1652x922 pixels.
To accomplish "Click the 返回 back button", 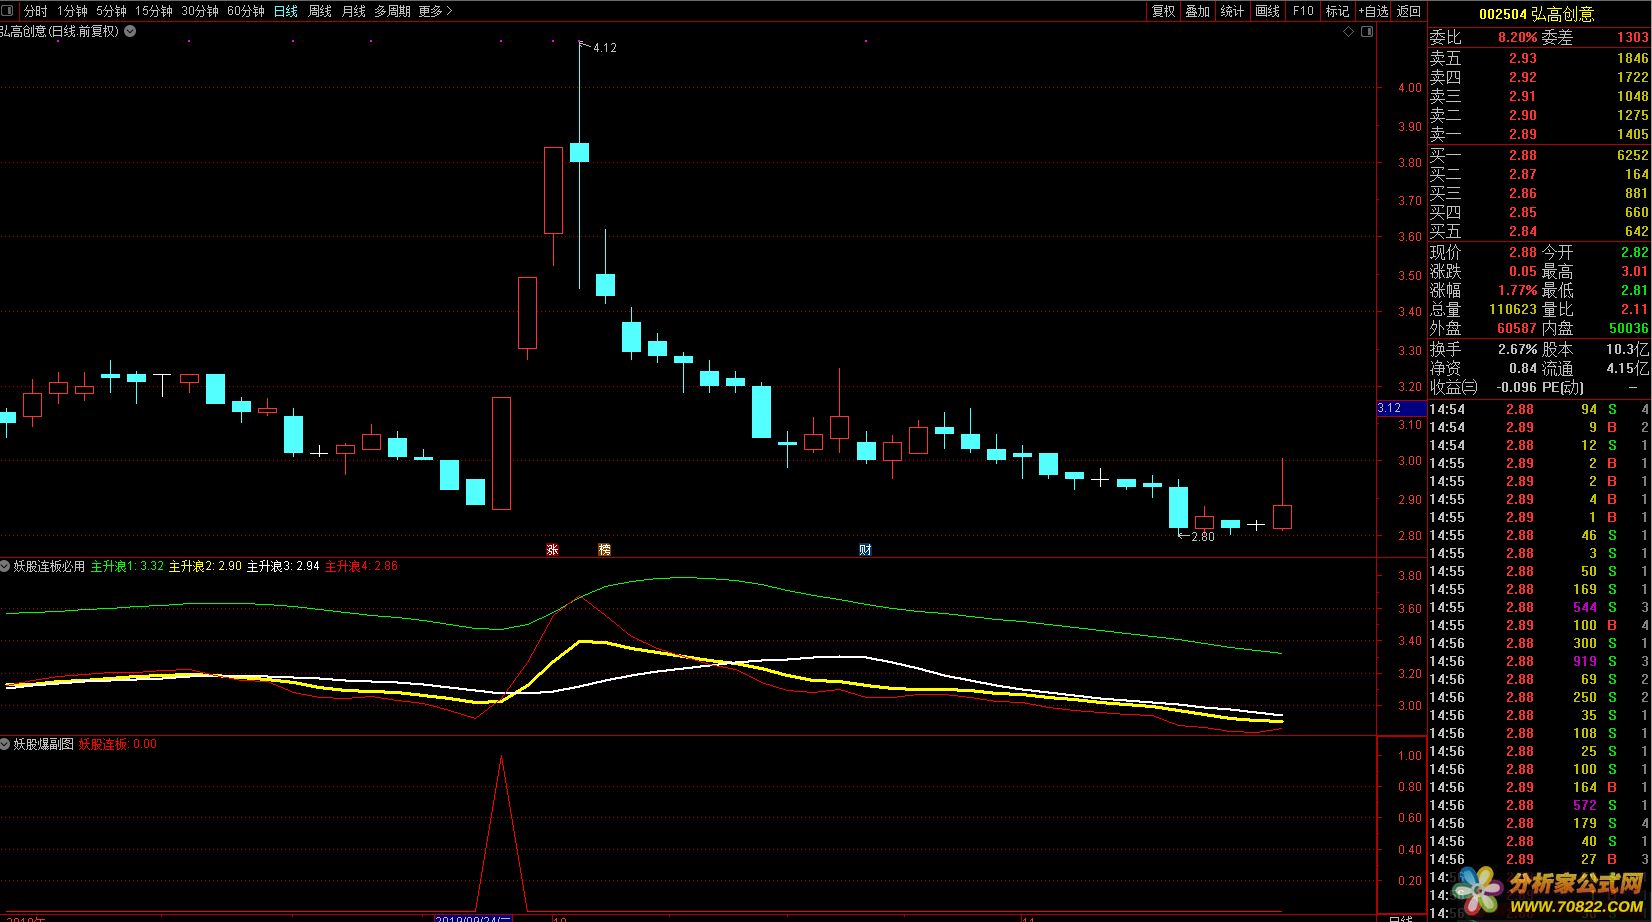I will 1409,11.
